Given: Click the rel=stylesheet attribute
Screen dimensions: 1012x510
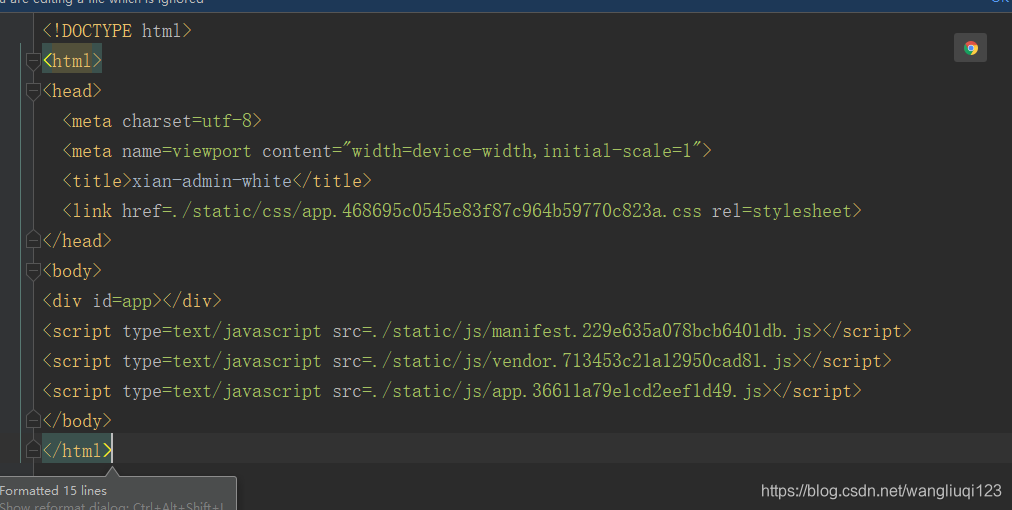Looking at the screenshot, I should (782, 211).
